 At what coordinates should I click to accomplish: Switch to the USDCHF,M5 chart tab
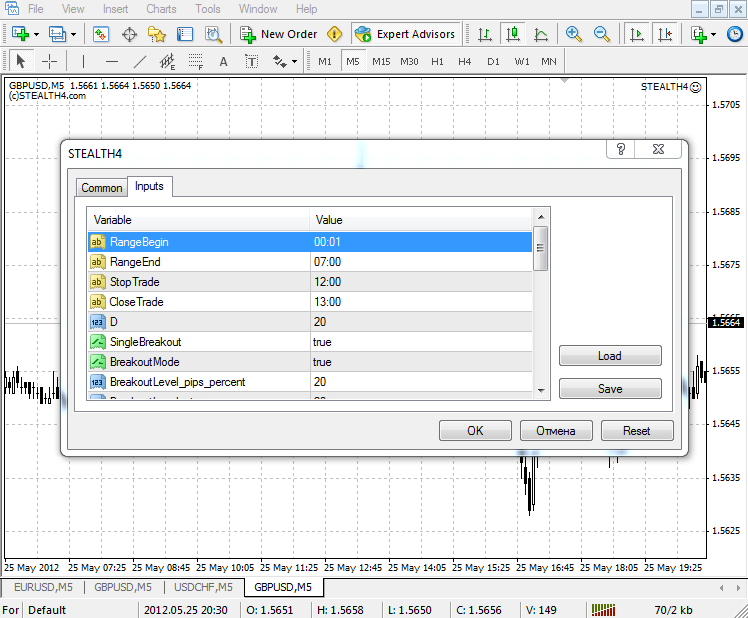tap(203, 587)
